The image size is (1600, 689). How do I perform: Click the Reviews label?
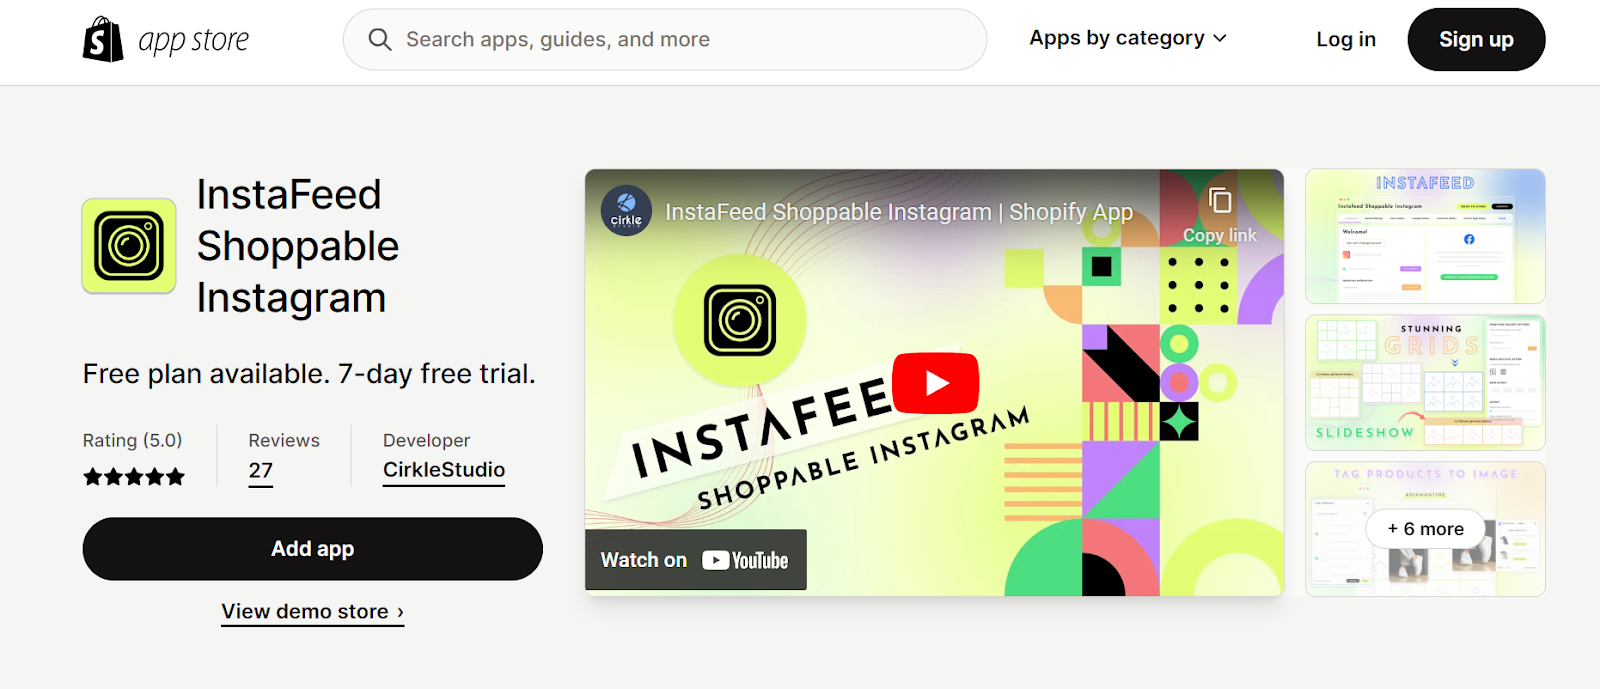tap(284, 440)
